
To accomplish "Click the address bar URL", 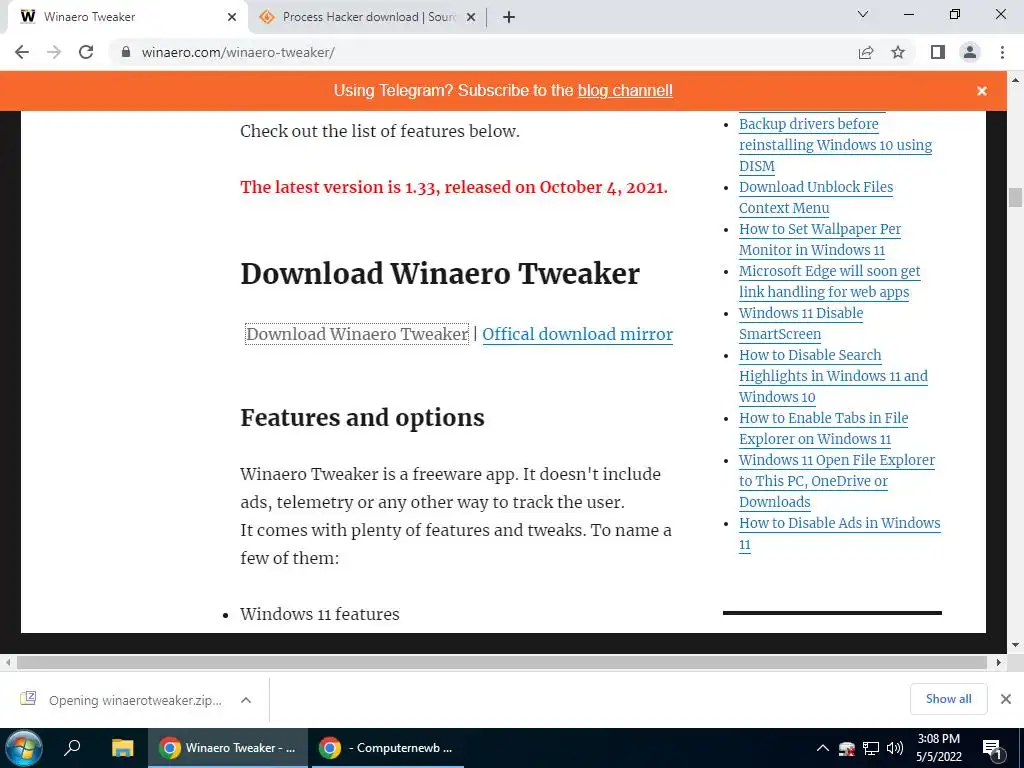I will pyautogui.click(x=238, y=52).
